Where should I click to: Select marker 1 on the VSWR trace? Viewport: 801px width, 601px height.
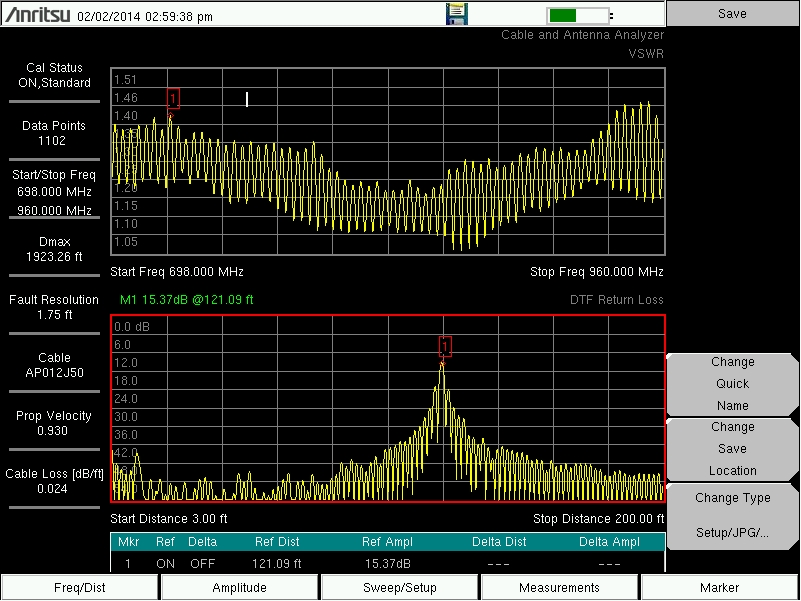173,98
